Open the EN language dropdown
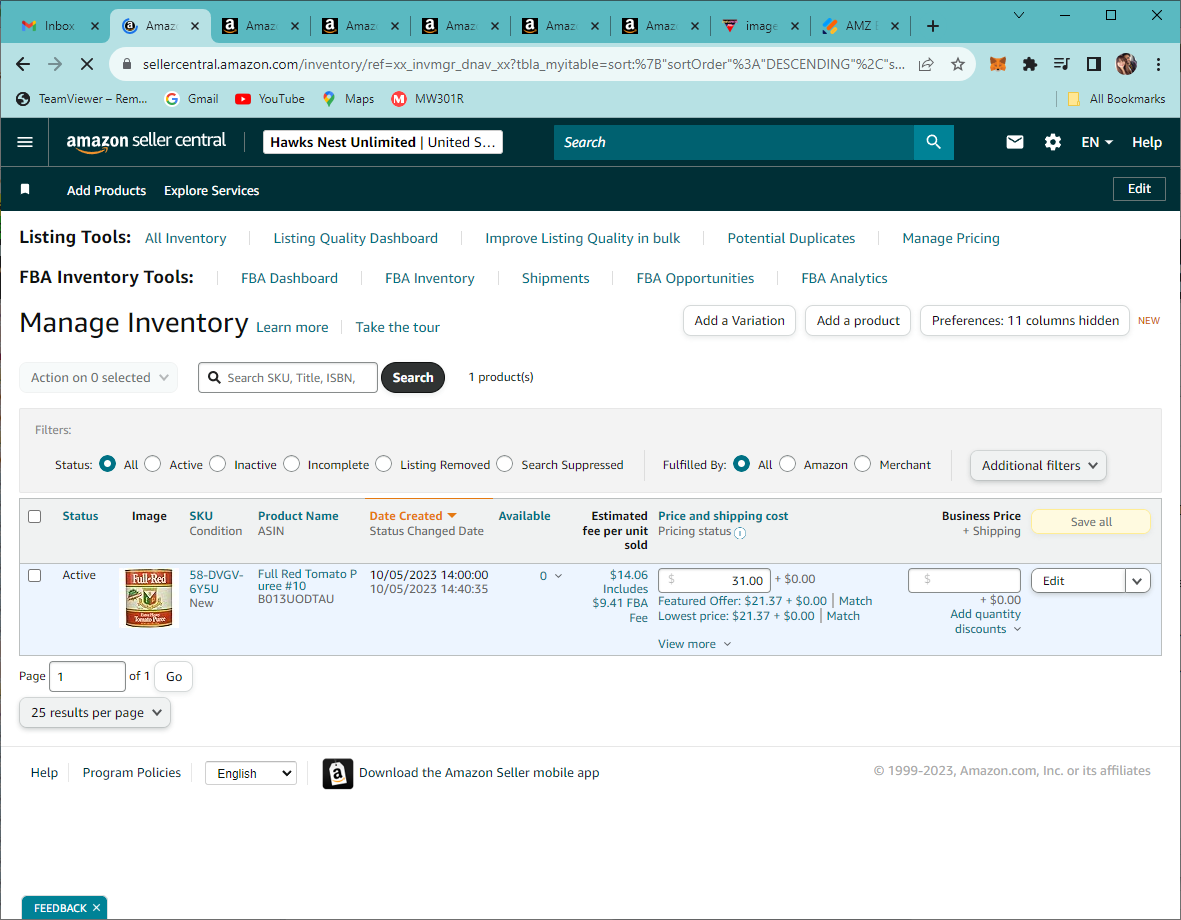 pyautogui.click(x=1097, y=142)
